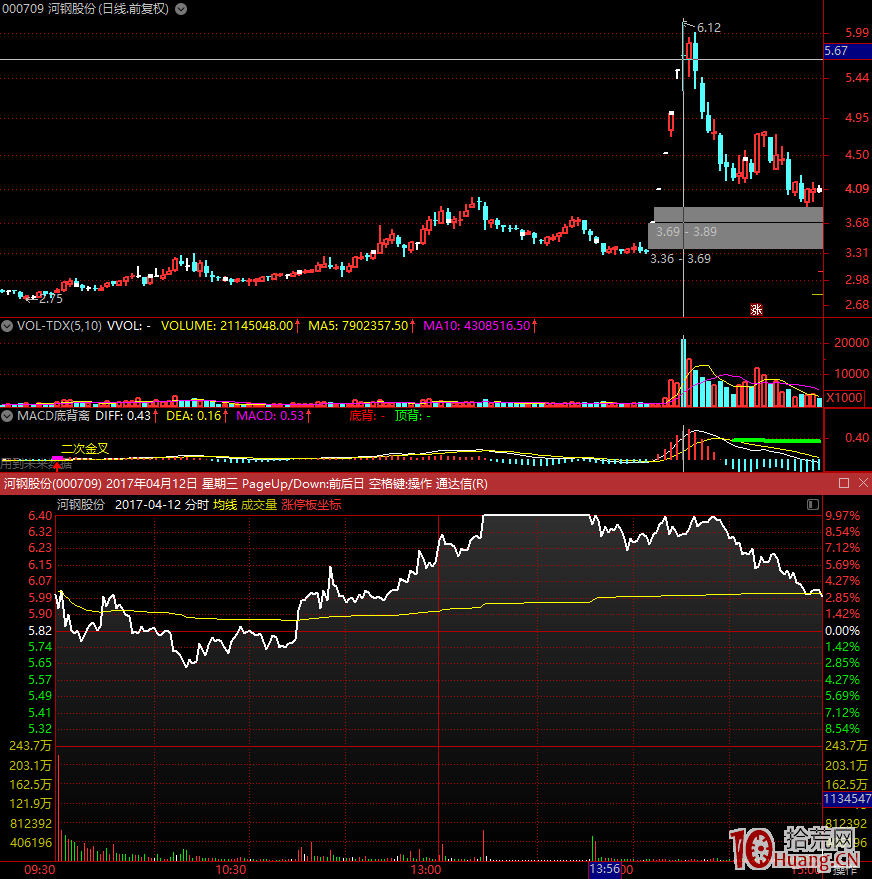Click 0.00% axis label on right

[842, 631]
